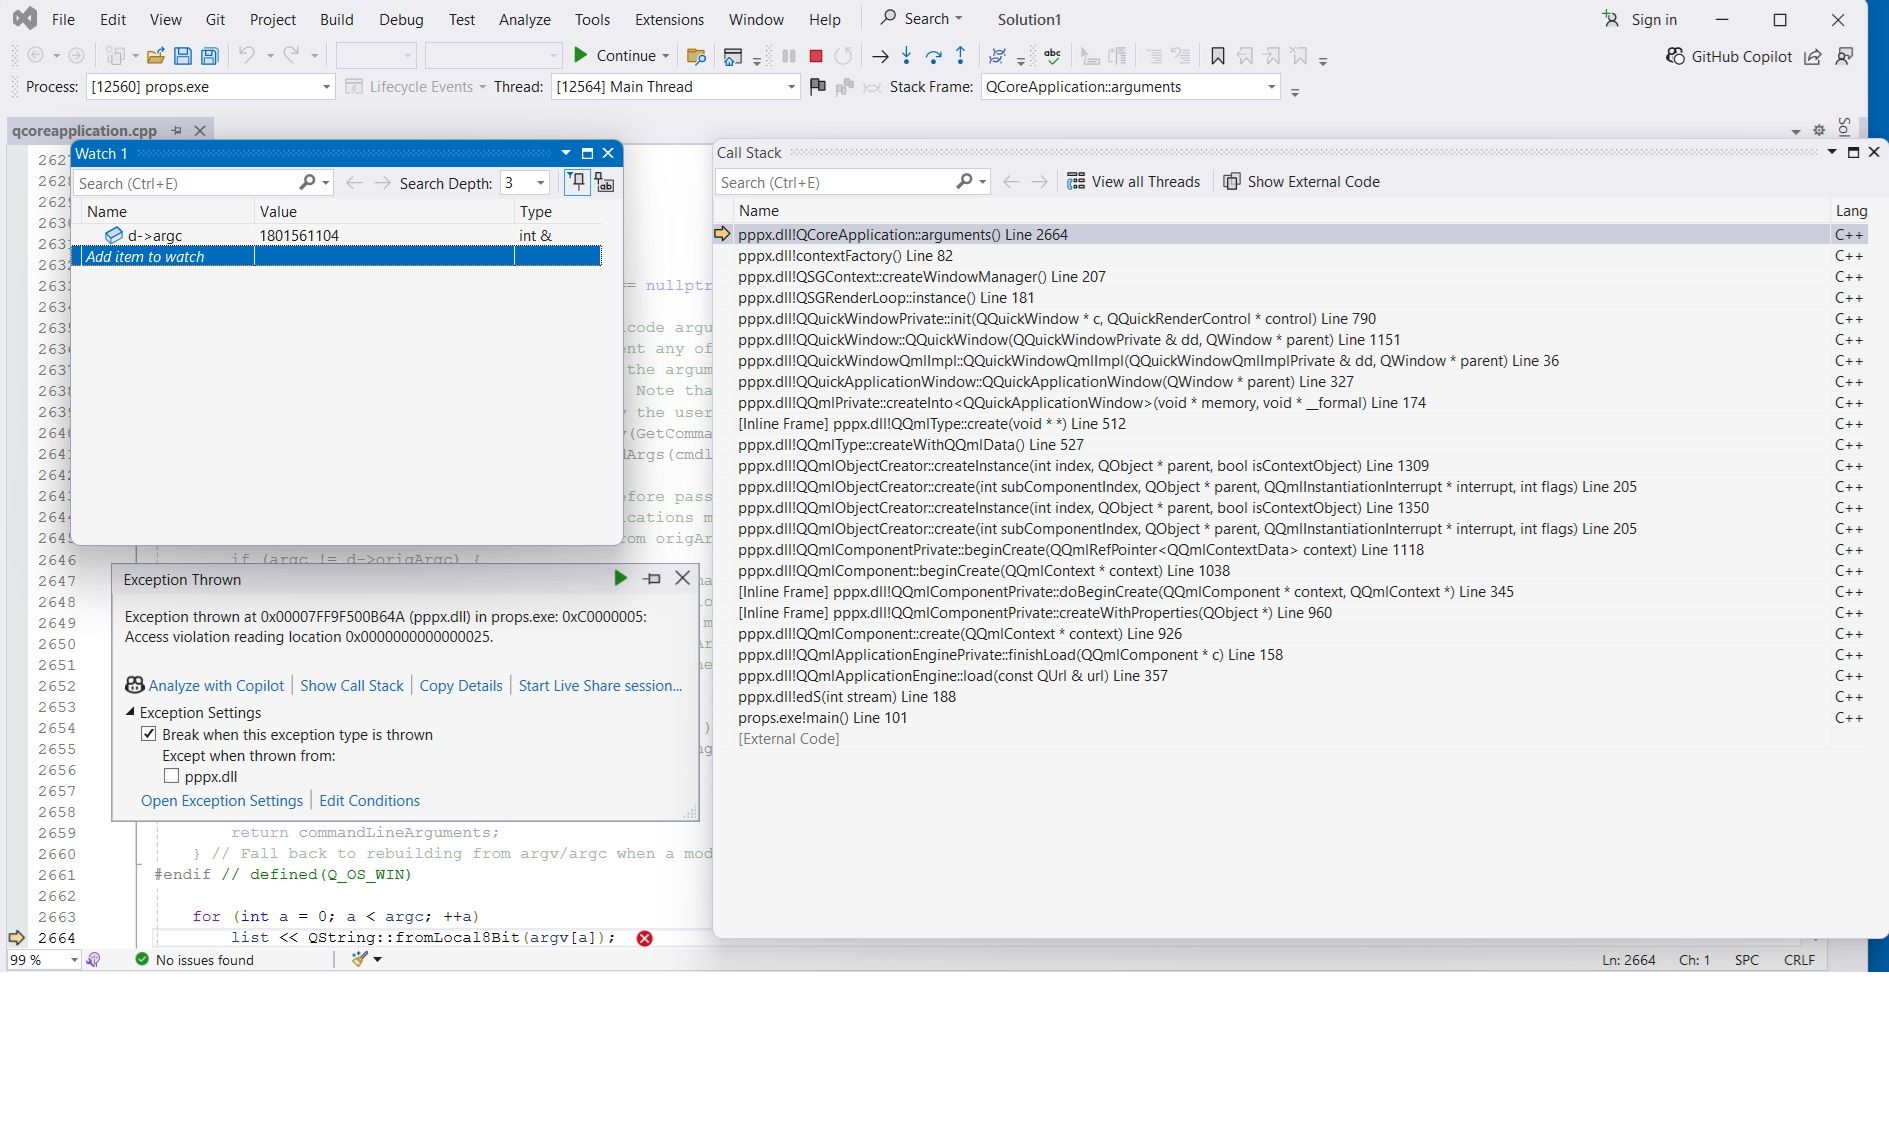The height and width of the screenshot is (1125, 1889).
Task: Click the Save All icon
Action: coord(209,57)
